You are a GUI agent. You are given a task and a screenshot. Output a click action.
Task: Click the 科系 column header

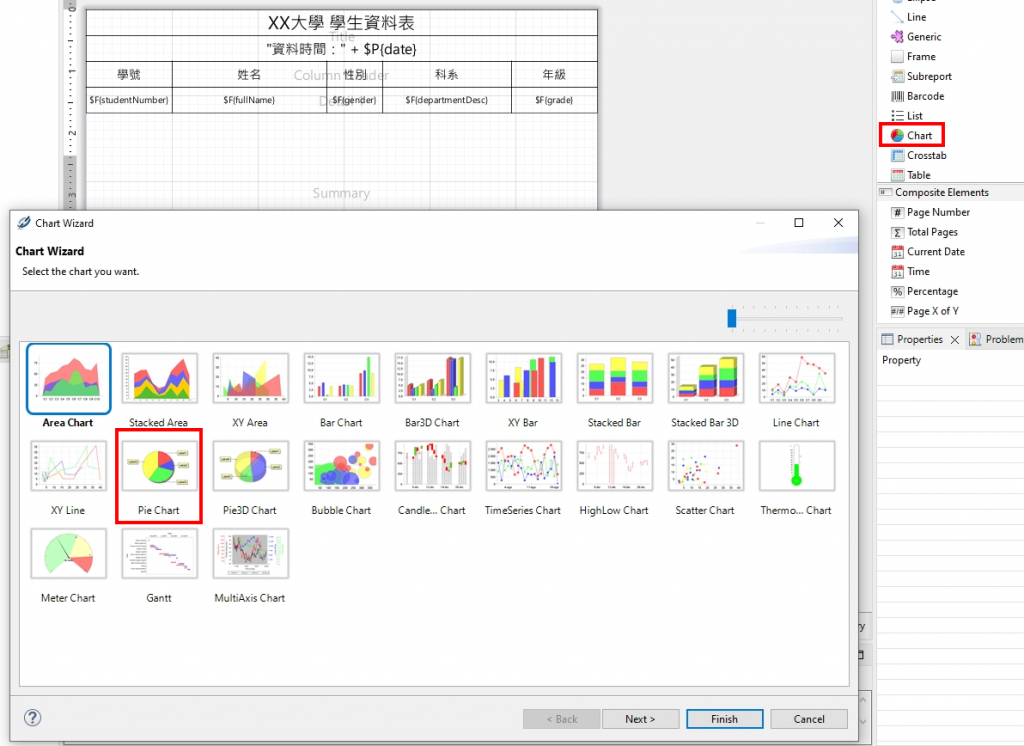tap(447, 74)
